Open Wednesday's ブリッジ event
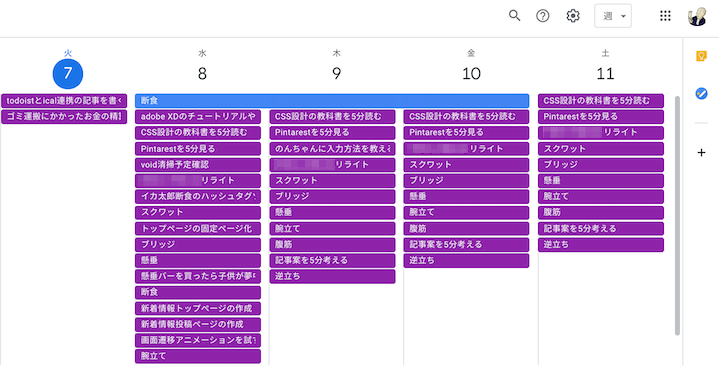The width and height of the screenshot is (719, 365). tap(198, 244)
